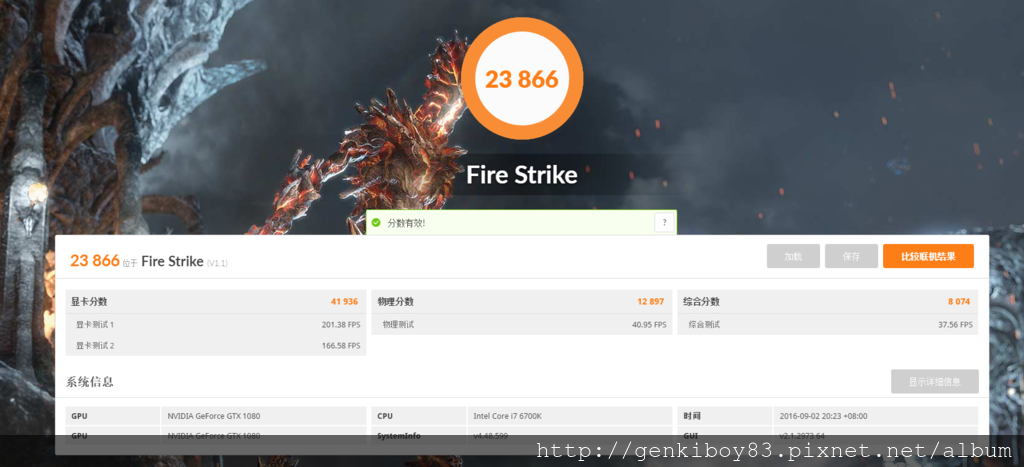Select the 物理测试 result row
Viewport: 1024px width, 467px height.
click(521, 325)
